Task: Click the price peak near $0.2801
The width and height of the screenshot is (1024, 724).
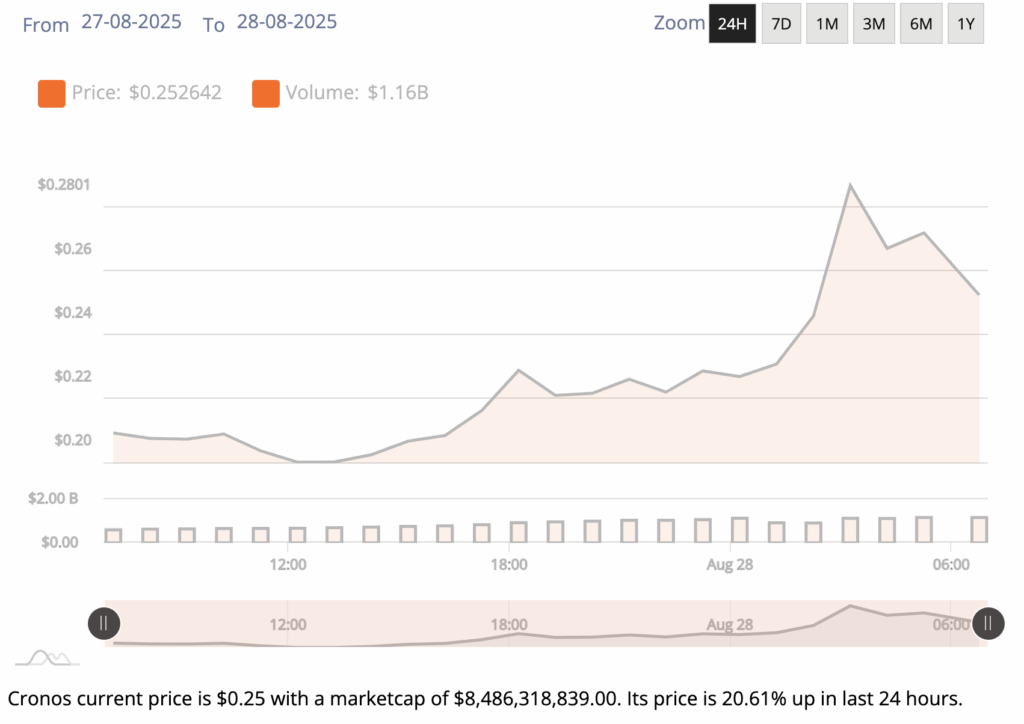Action: click(850, 186)
